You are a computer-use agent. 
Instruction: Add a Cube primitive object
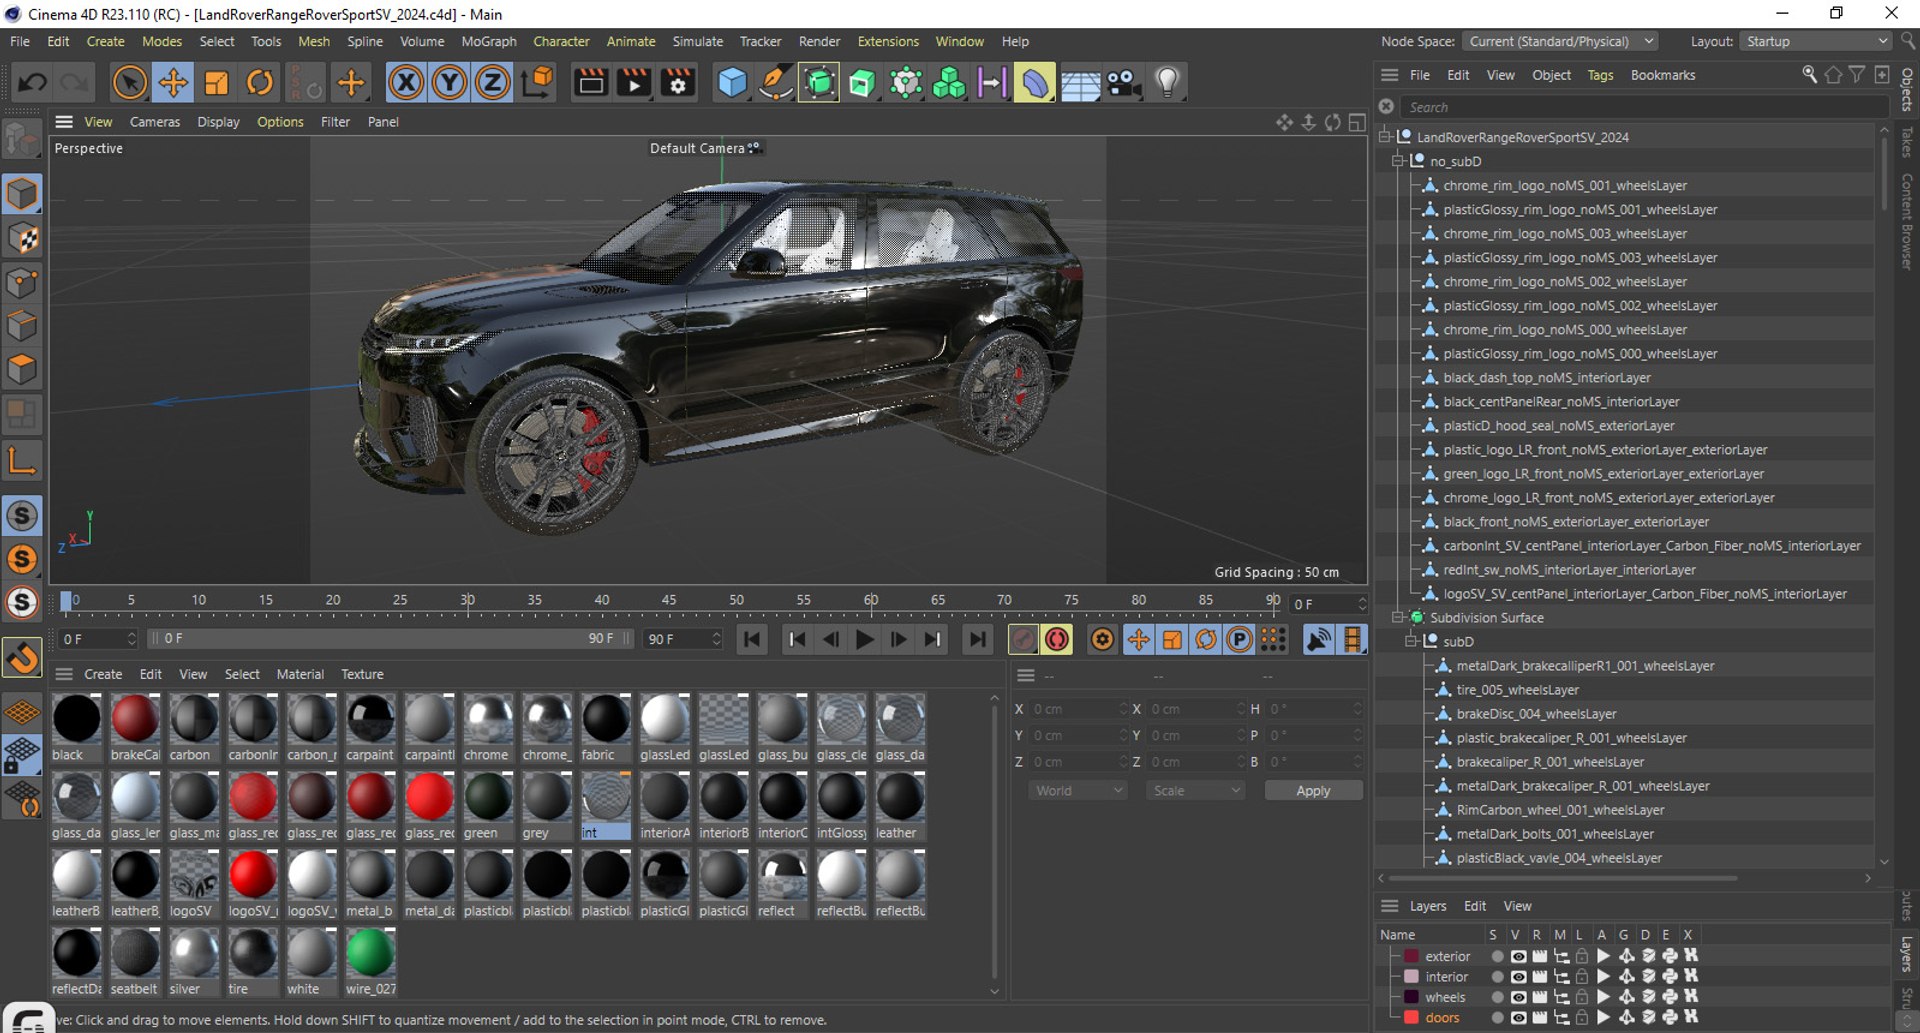733,83
